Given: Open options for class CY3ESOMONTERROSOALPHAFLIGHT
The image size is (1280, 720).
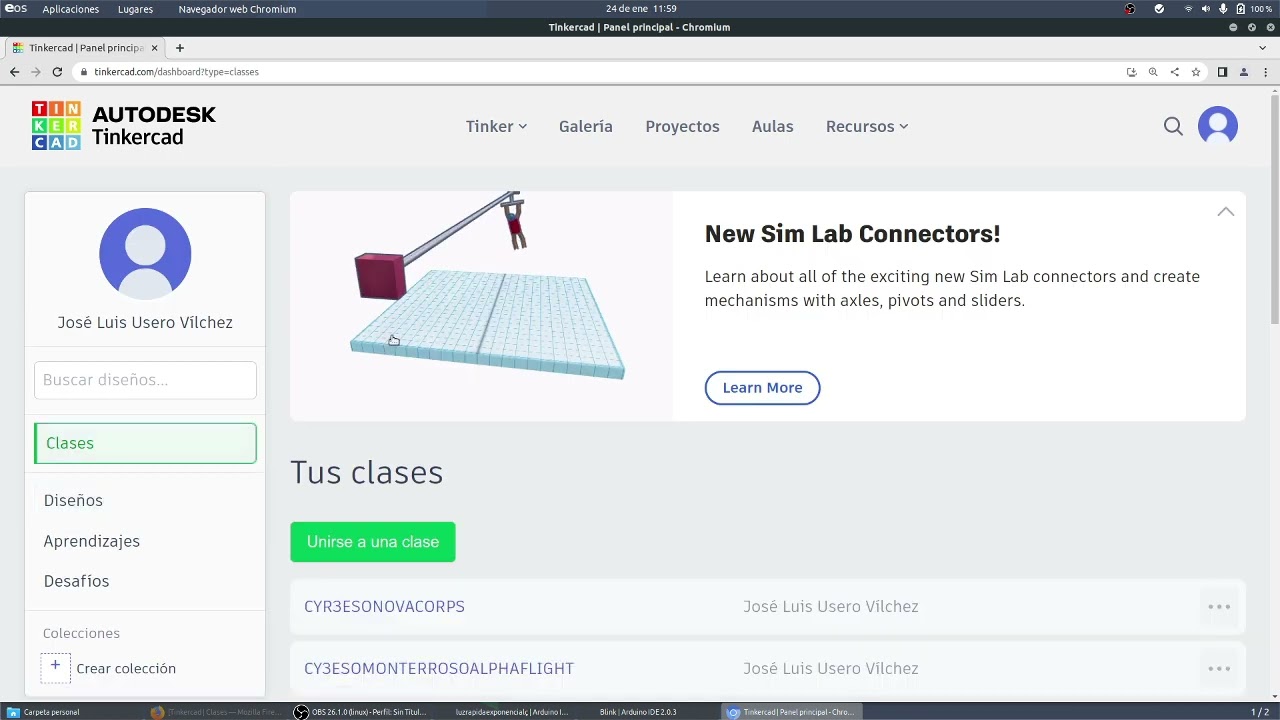Looking at the screenshot, I should click(x=1218, y=669).
